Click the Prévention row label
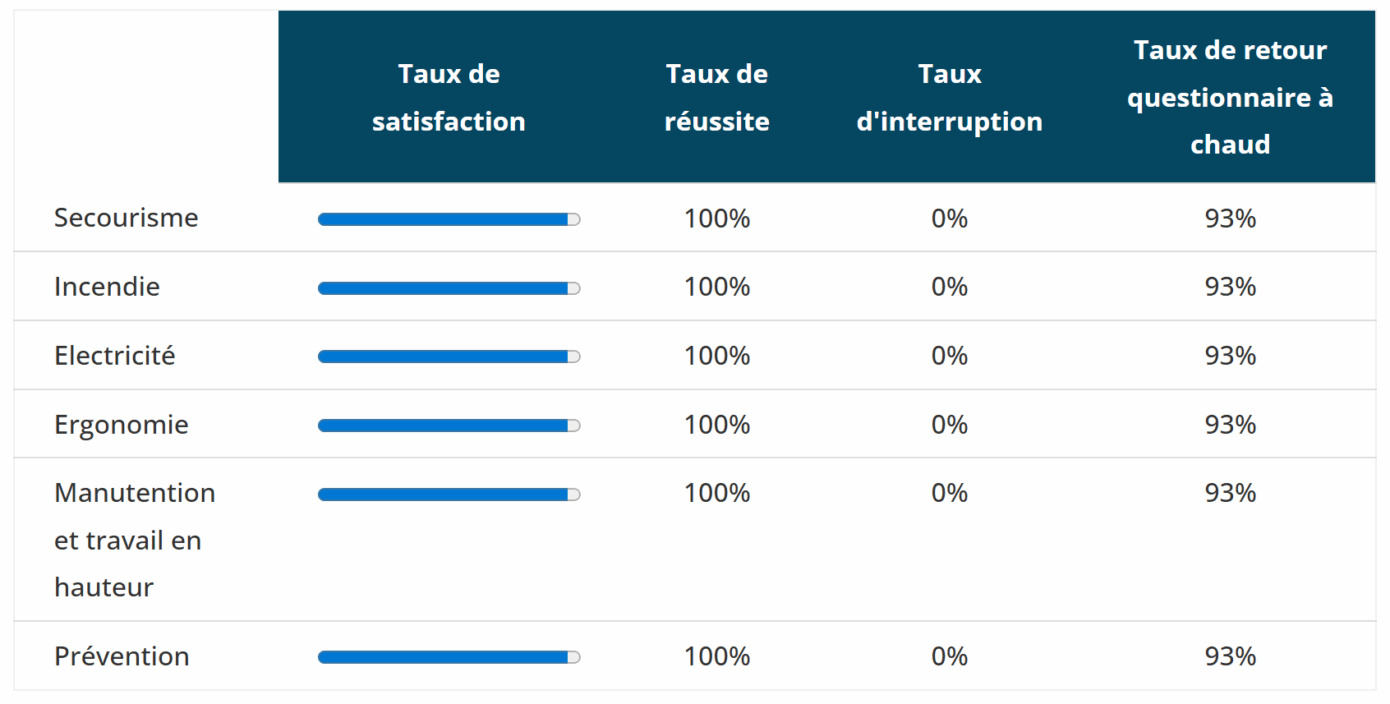The width and height of the screenshot is (1390, 704). coord(121,657)
